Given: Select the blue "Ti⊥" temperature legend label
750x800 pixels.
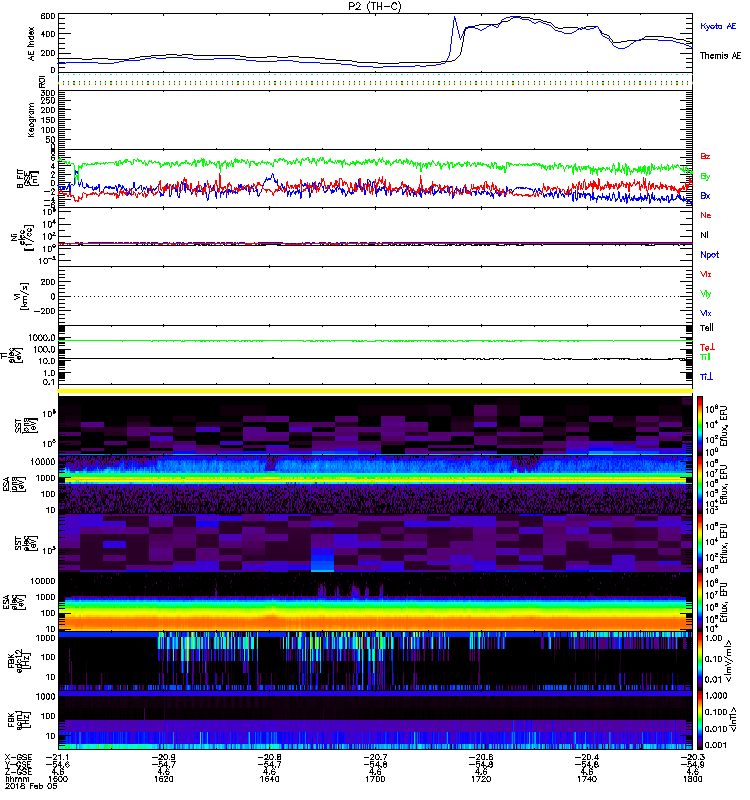Looking at the screenshot, I should point(706,377).
